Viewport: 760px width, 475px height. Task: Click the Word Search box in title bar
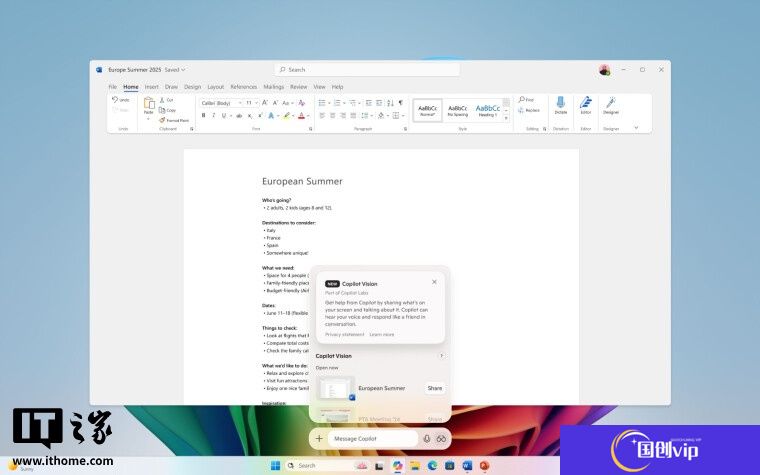point(367,70)
